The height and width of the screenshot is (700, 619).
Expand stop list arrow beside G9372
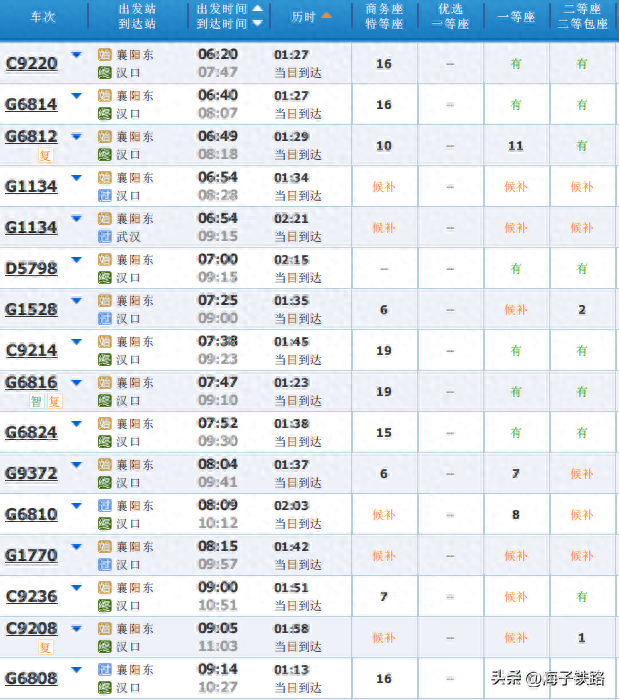point(77,465)
